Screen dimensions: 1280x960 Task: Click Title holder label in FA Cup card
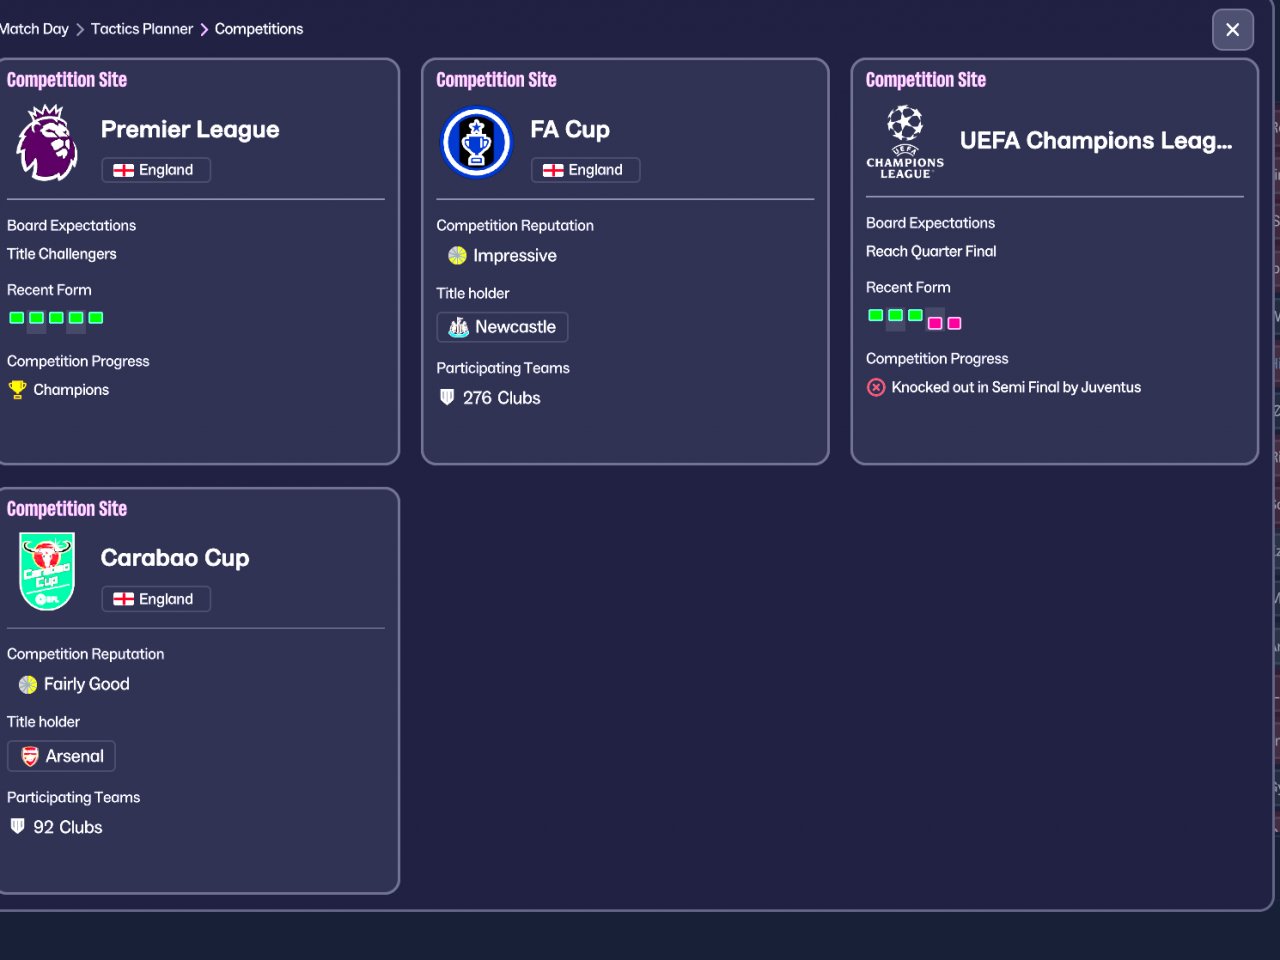pyautogui.click(x=473, y=293)
